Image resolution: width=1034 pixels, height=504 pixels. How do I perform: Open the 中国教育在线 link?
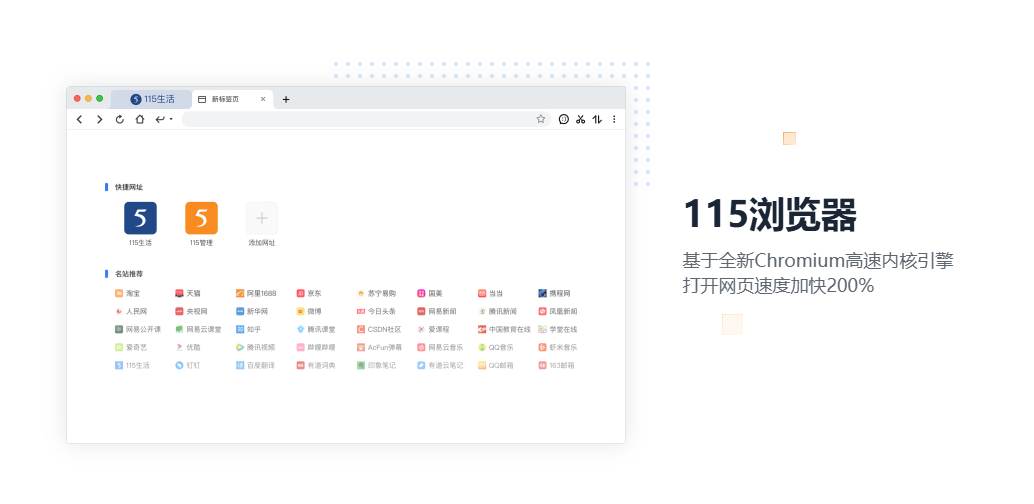[504, 329]
